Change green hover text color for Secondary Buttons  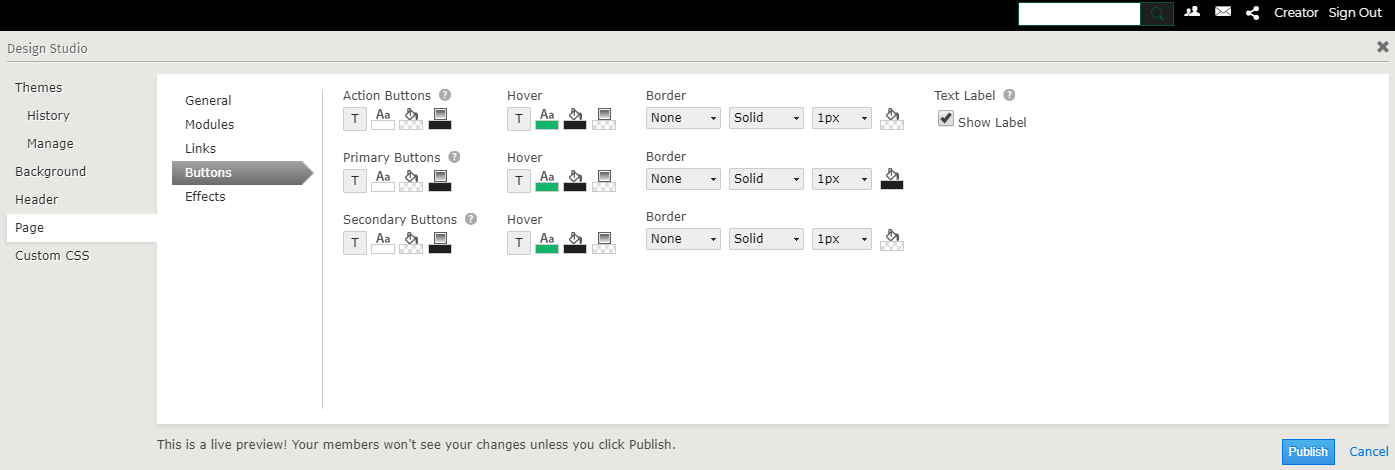tap(547, 242)
